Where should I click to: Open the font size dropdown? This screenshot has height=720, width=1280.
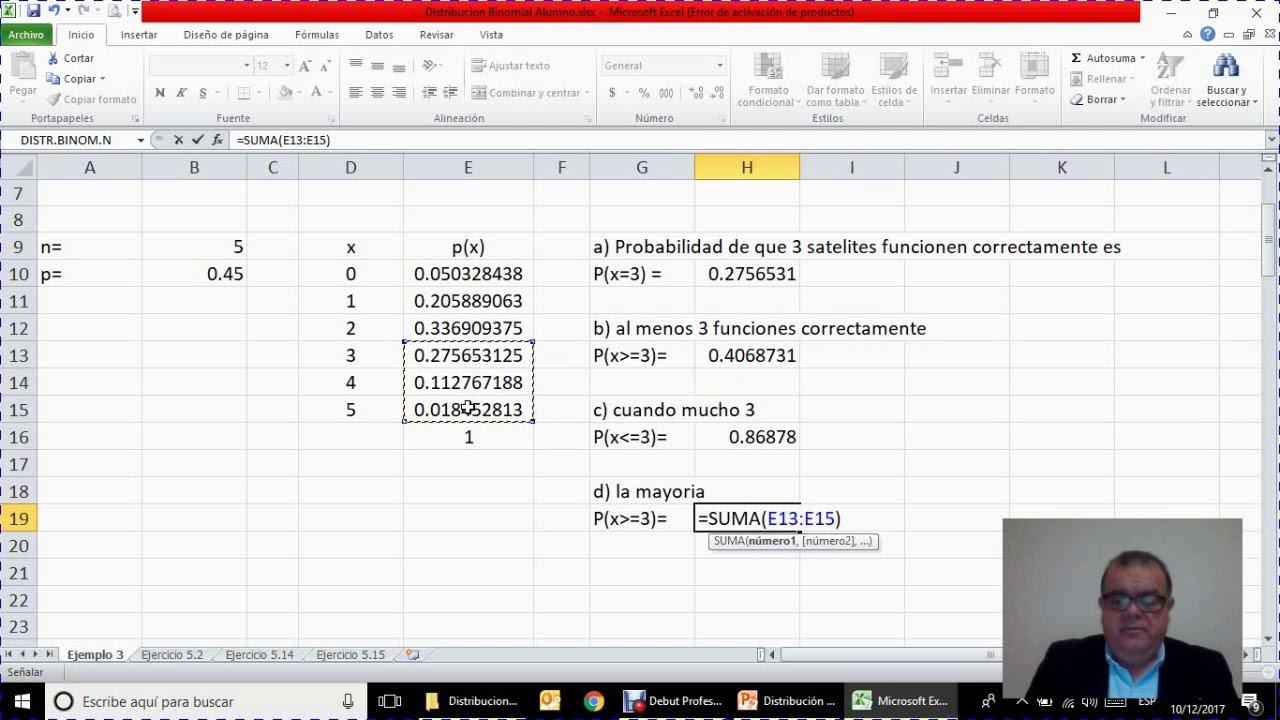point(287,66)
